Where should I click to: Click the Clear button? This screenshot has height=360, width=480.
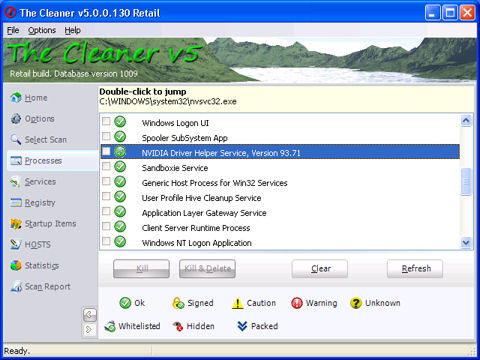pos(320,269)
